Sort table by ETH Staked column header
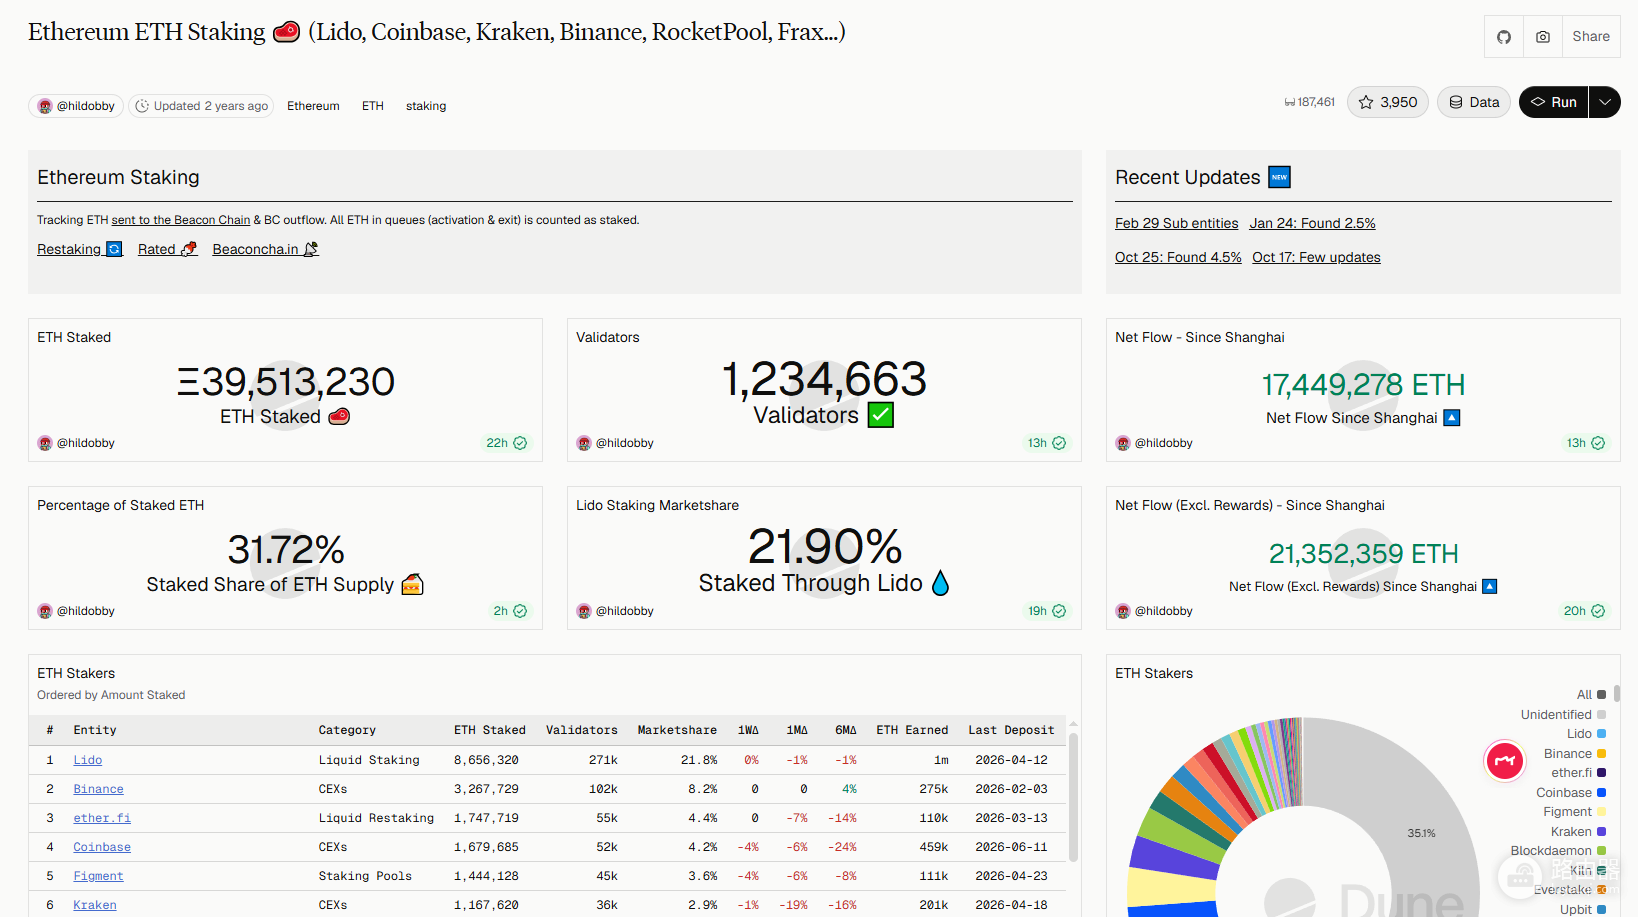 tap(489, 730)
